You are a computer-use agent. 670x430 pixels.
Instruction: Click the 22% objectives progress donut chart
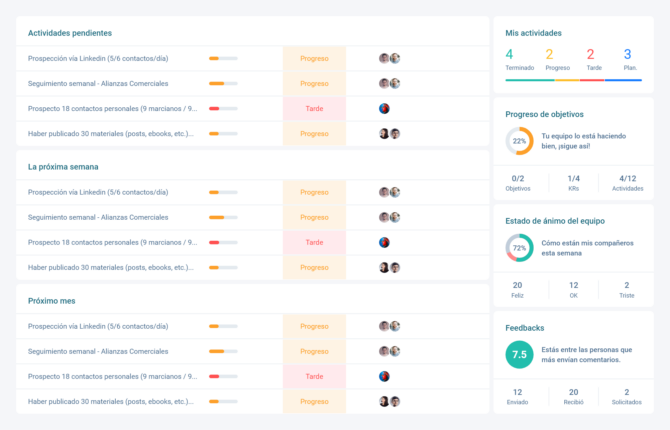click(x=519, y=141)
